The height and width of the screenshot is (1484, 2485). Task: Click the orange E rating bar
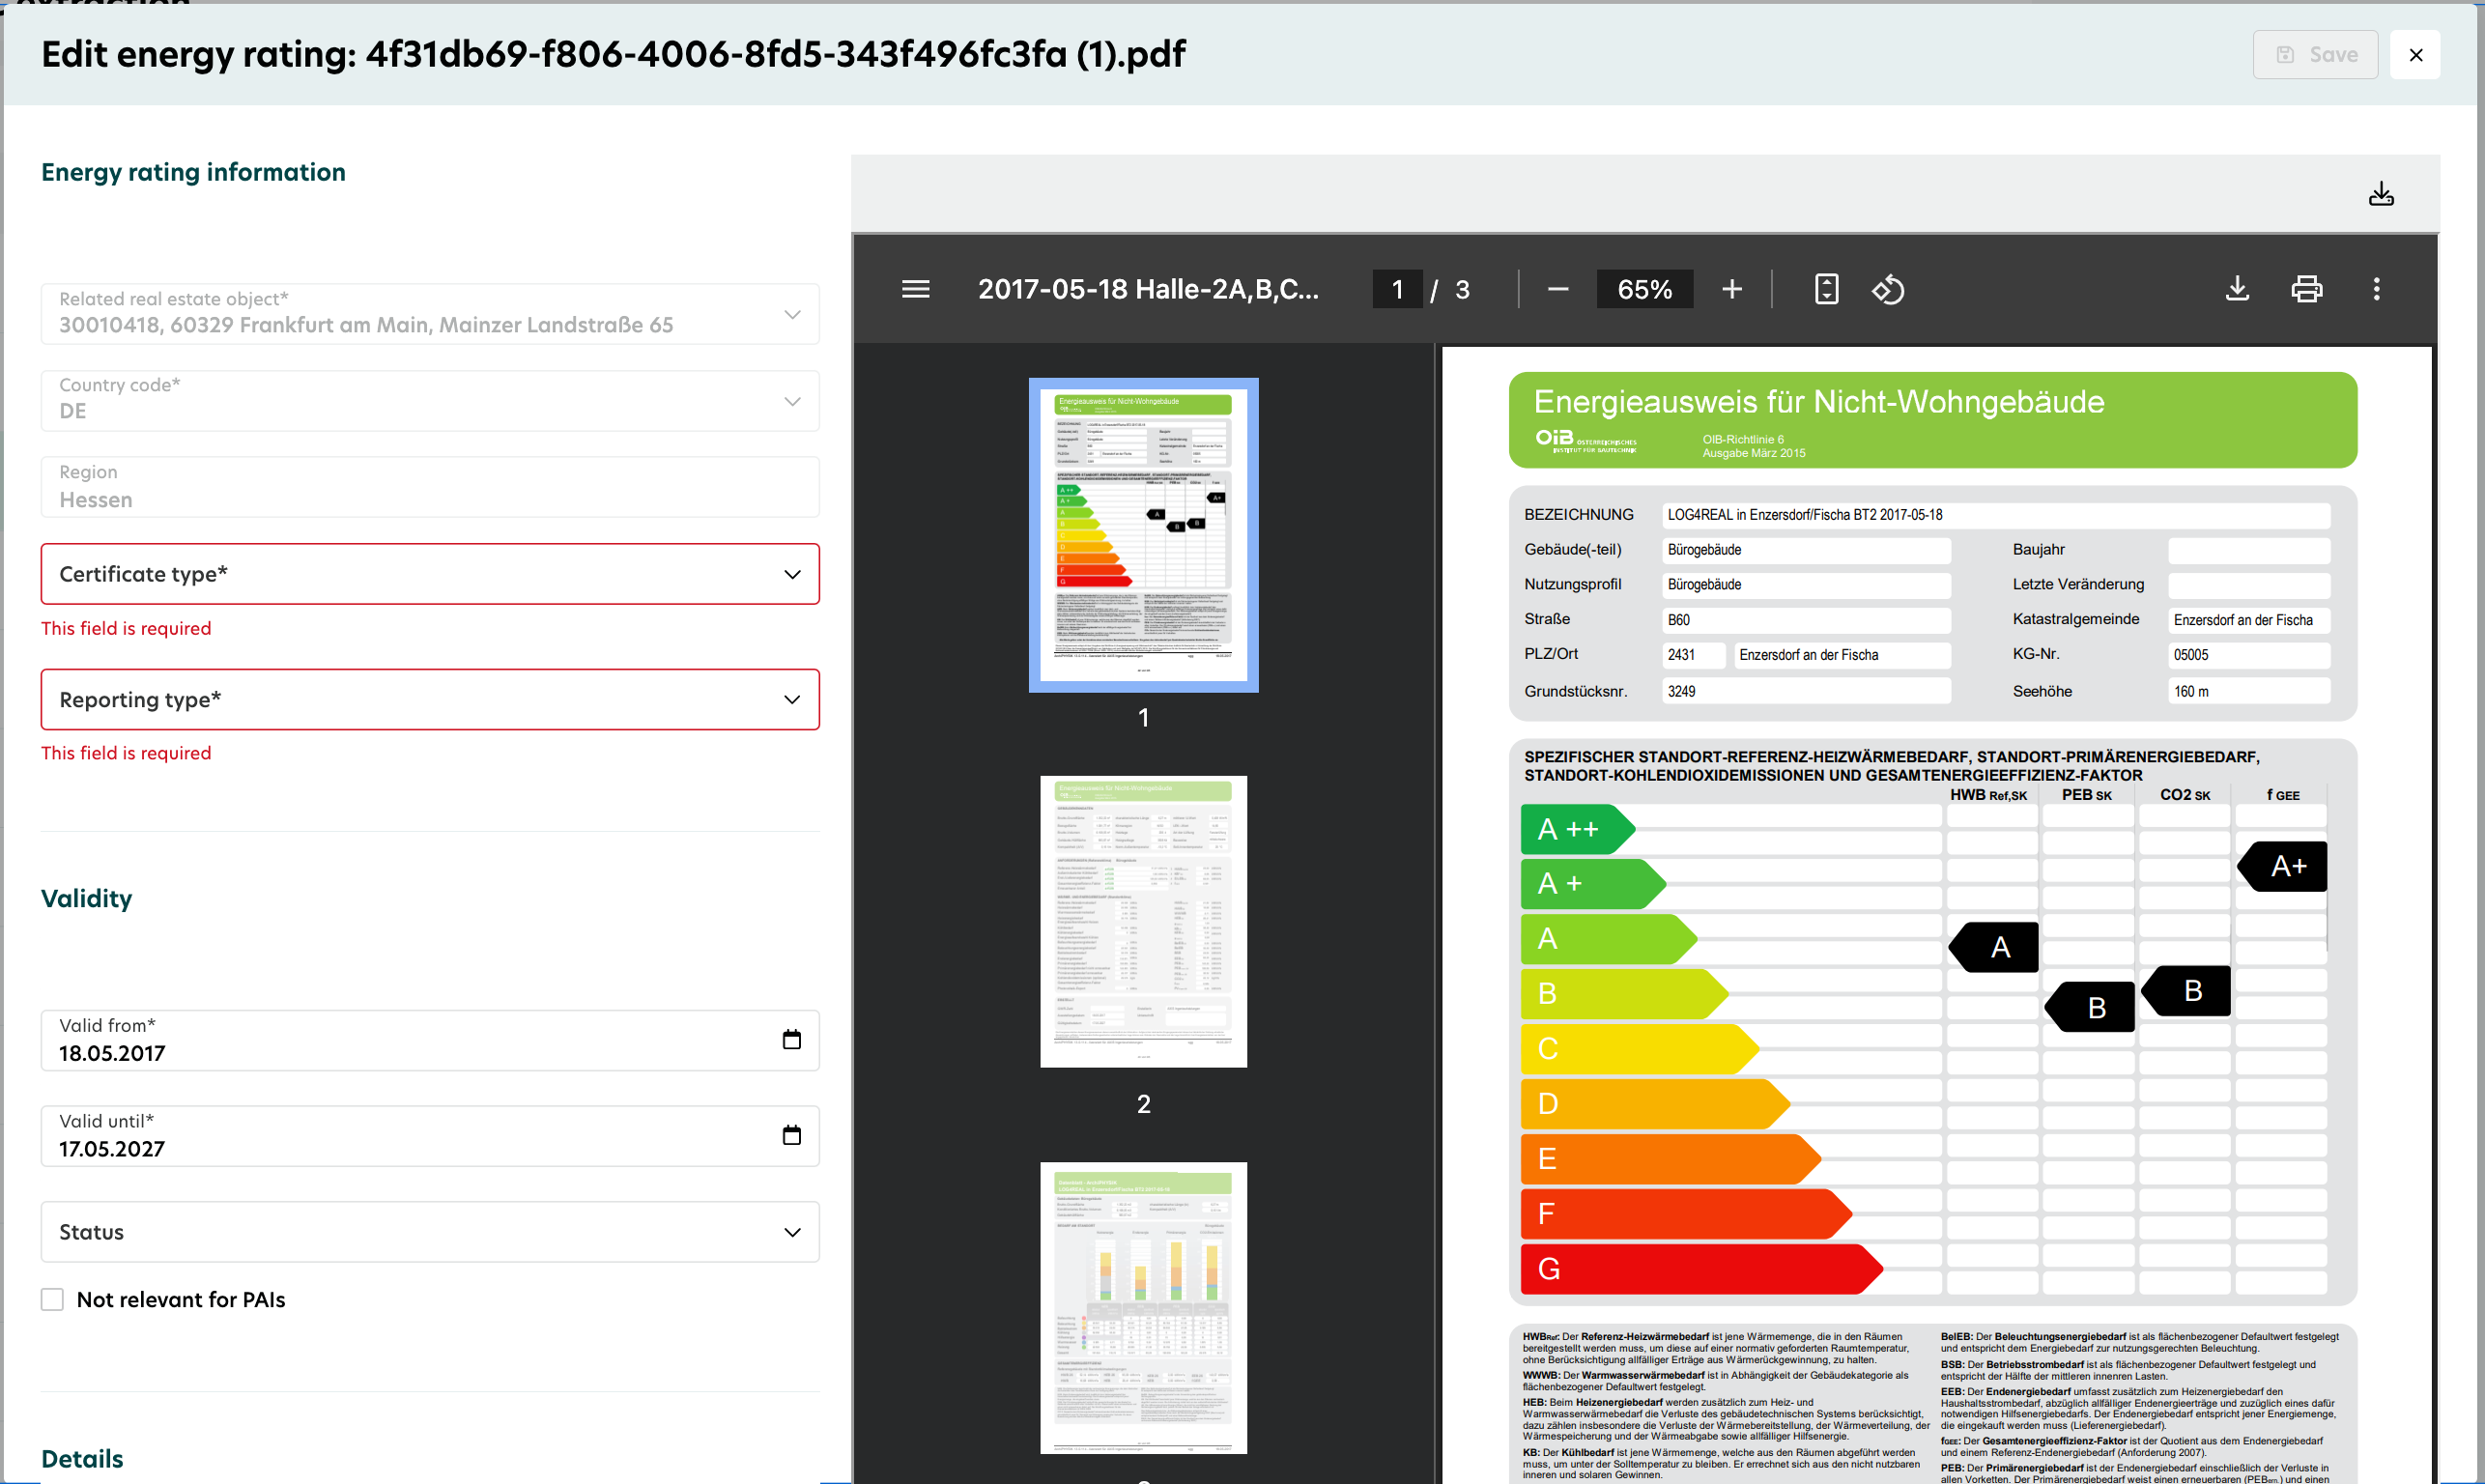point(1670,1159)
